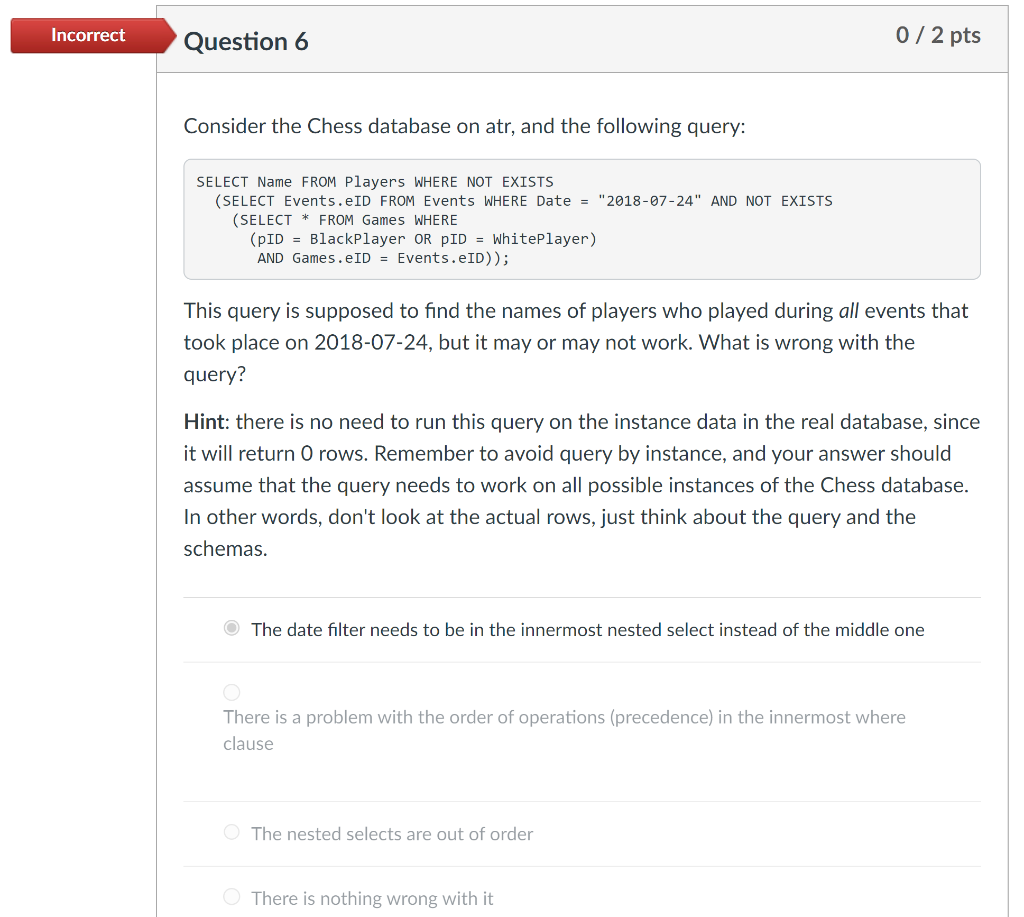Click the 'pID = BlackPlayer OR pID = WhitePlayer' line
1024x917 pixels.
click(x=423, y=239)
